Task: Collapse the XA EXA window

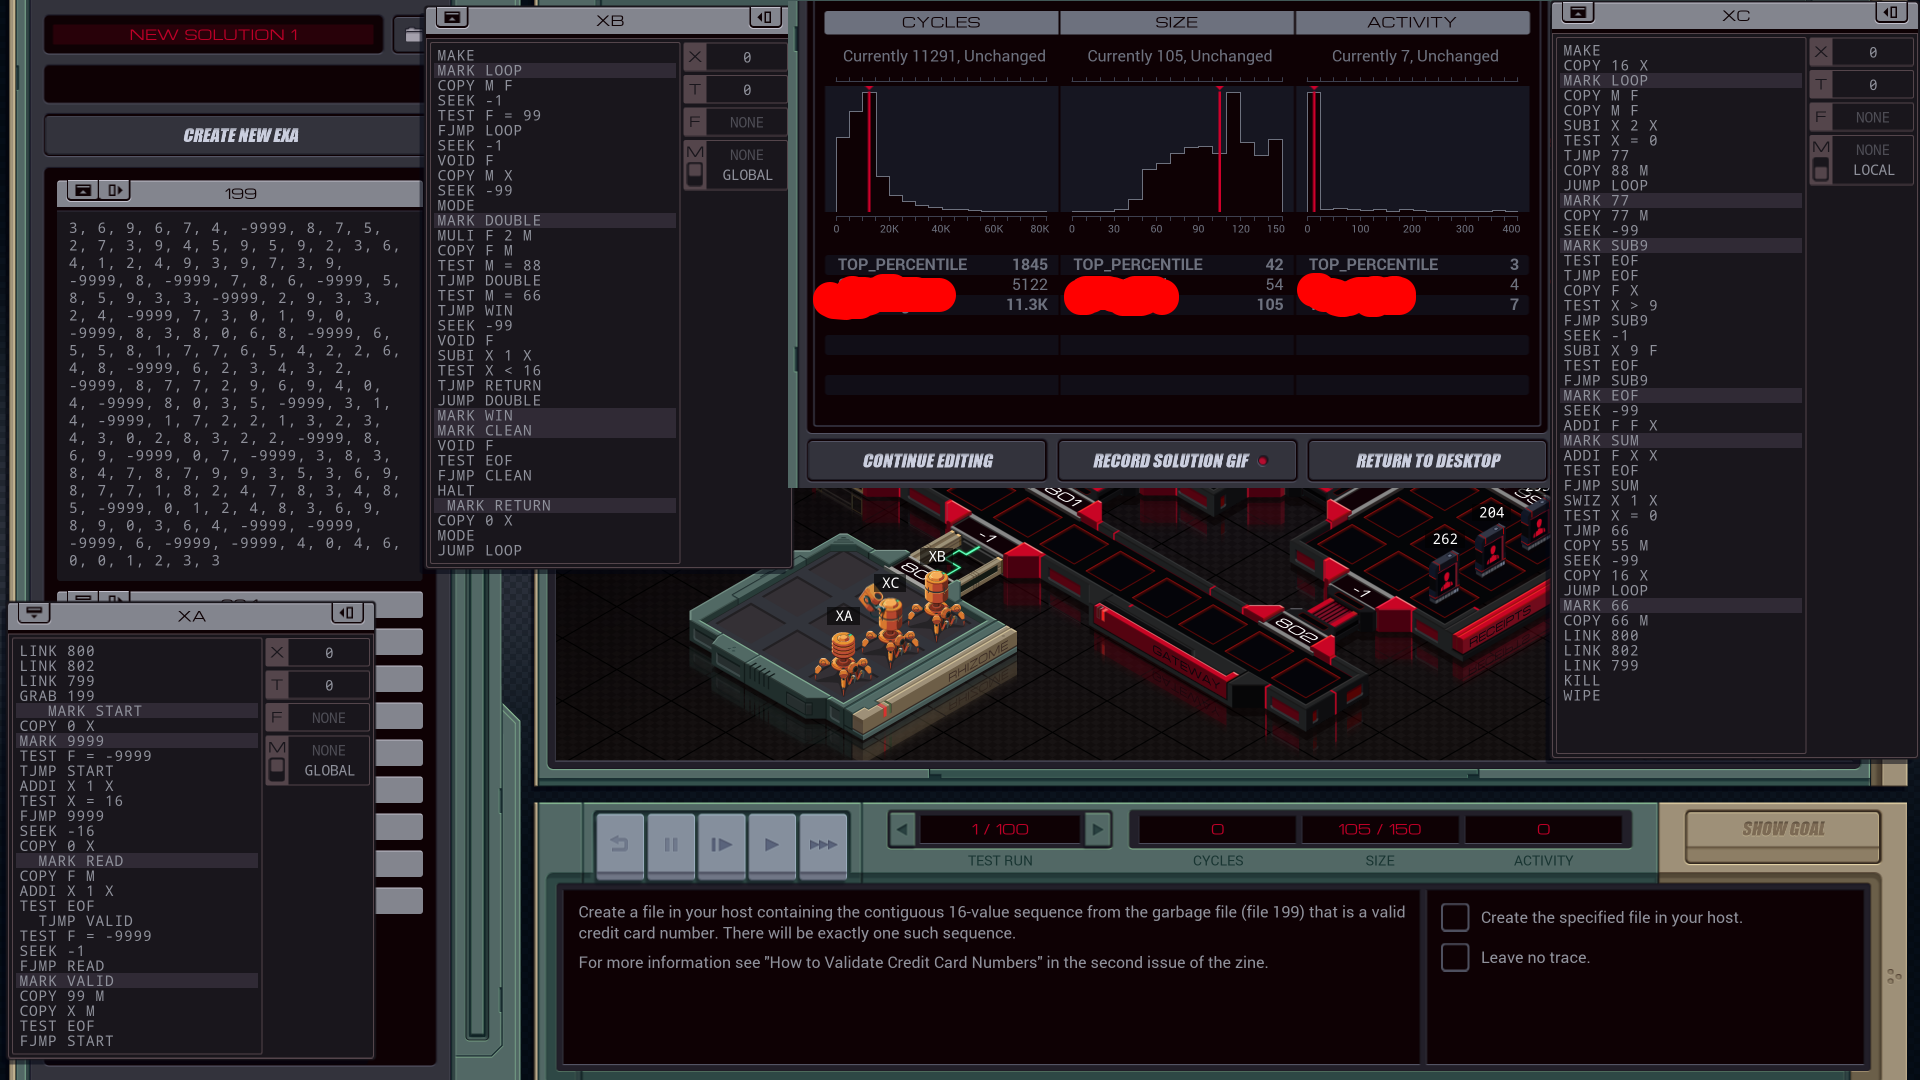Action: pos(34,612)
